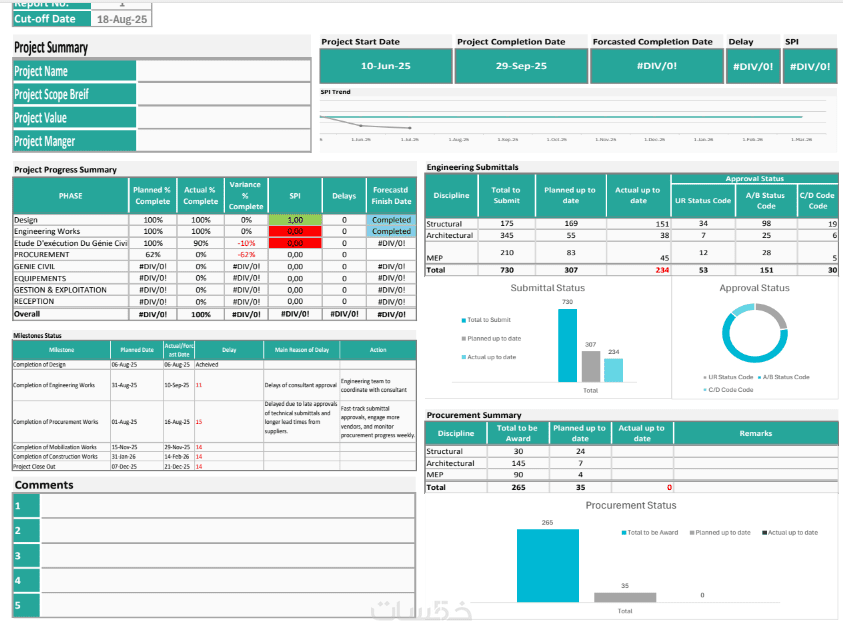843x634 pixels.
Task: Click the Completion of Design milestone
Action: click(x=61, y=365)
